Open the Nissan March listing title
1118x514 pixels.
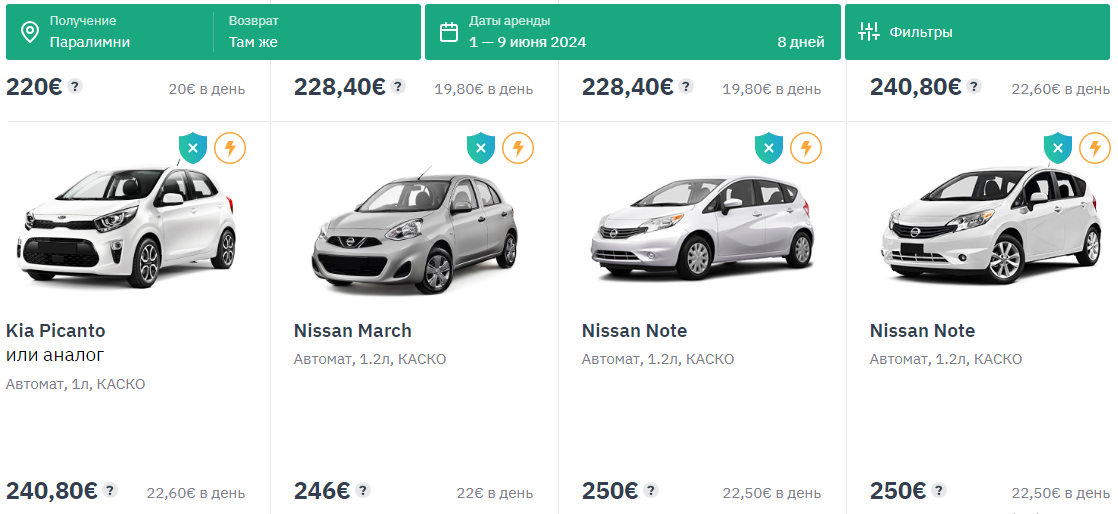[x=353, y=331]
